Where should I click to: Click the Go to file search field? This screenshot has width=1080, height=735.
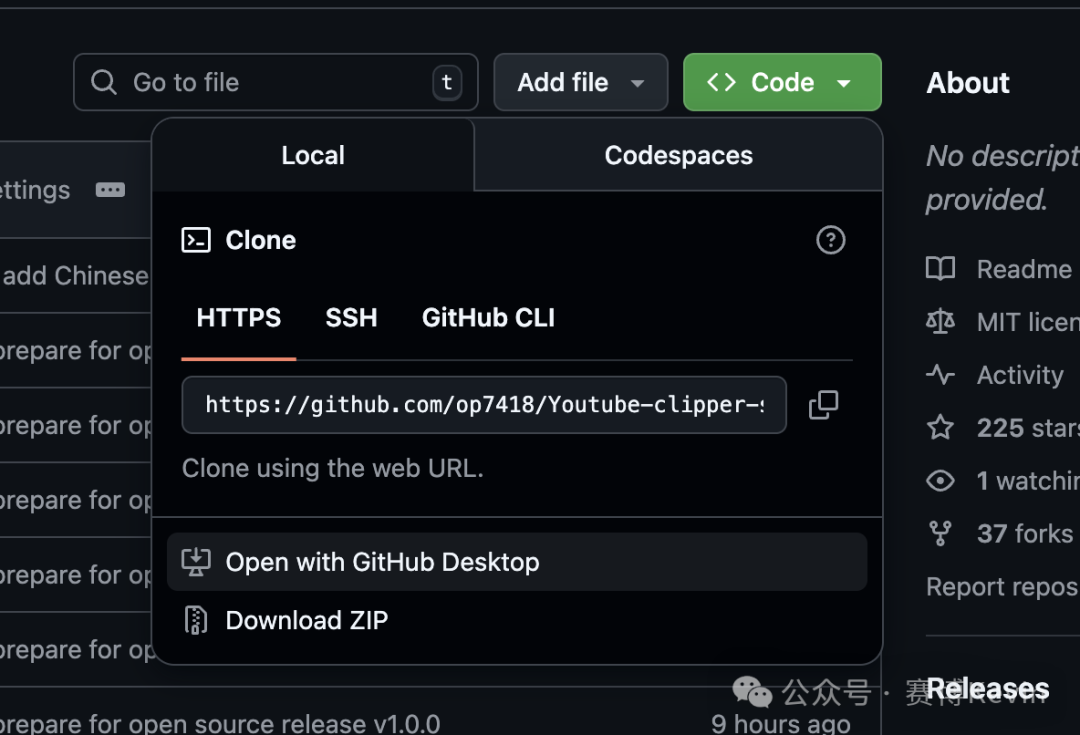[x=270, y=82]
